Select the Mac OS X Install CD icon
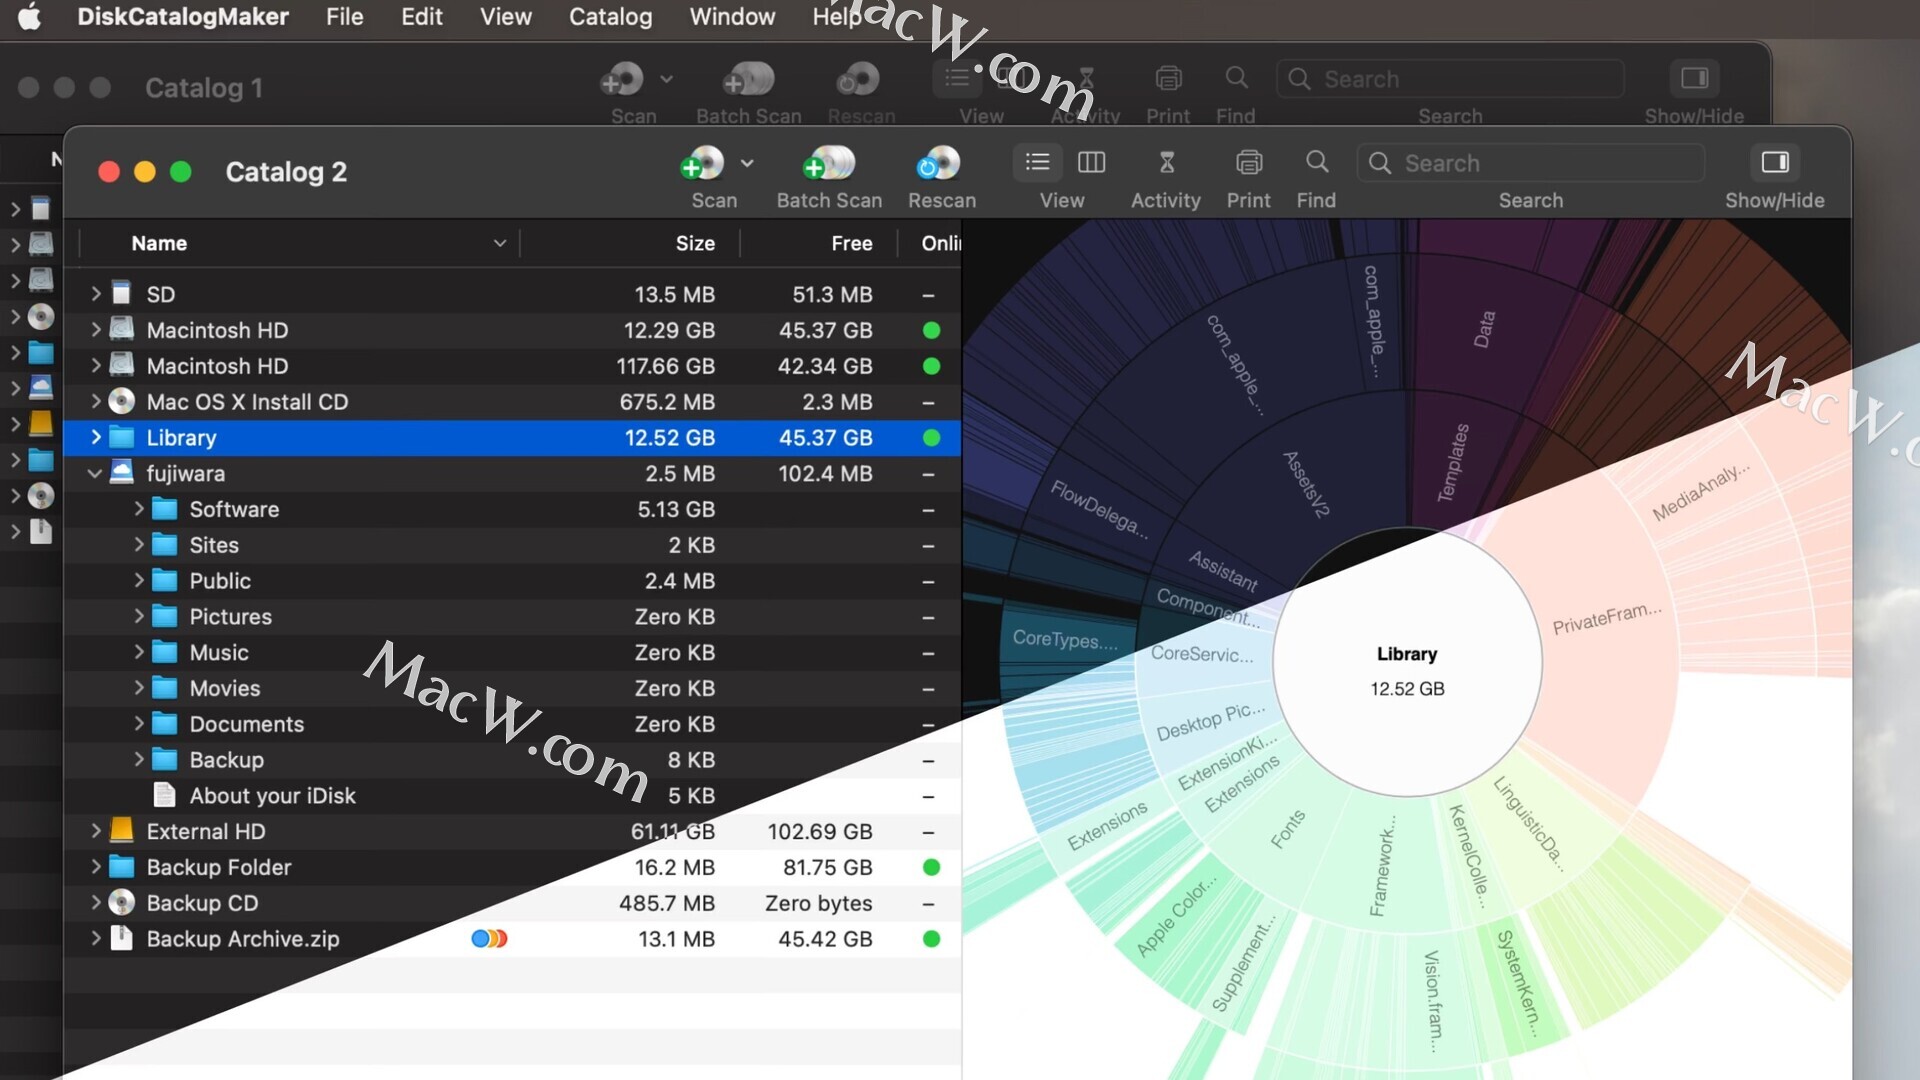 122,401
